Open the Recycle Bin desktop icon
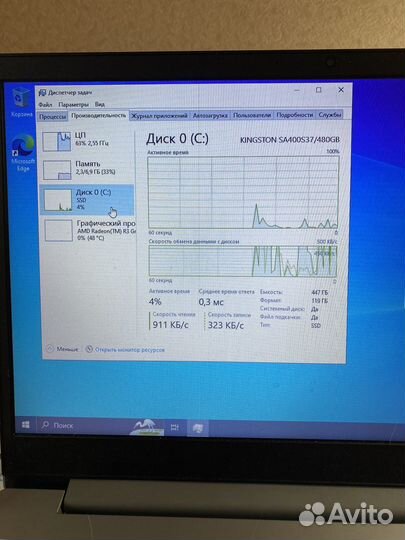This screenshot has height=540, width=405. [22, 102]
